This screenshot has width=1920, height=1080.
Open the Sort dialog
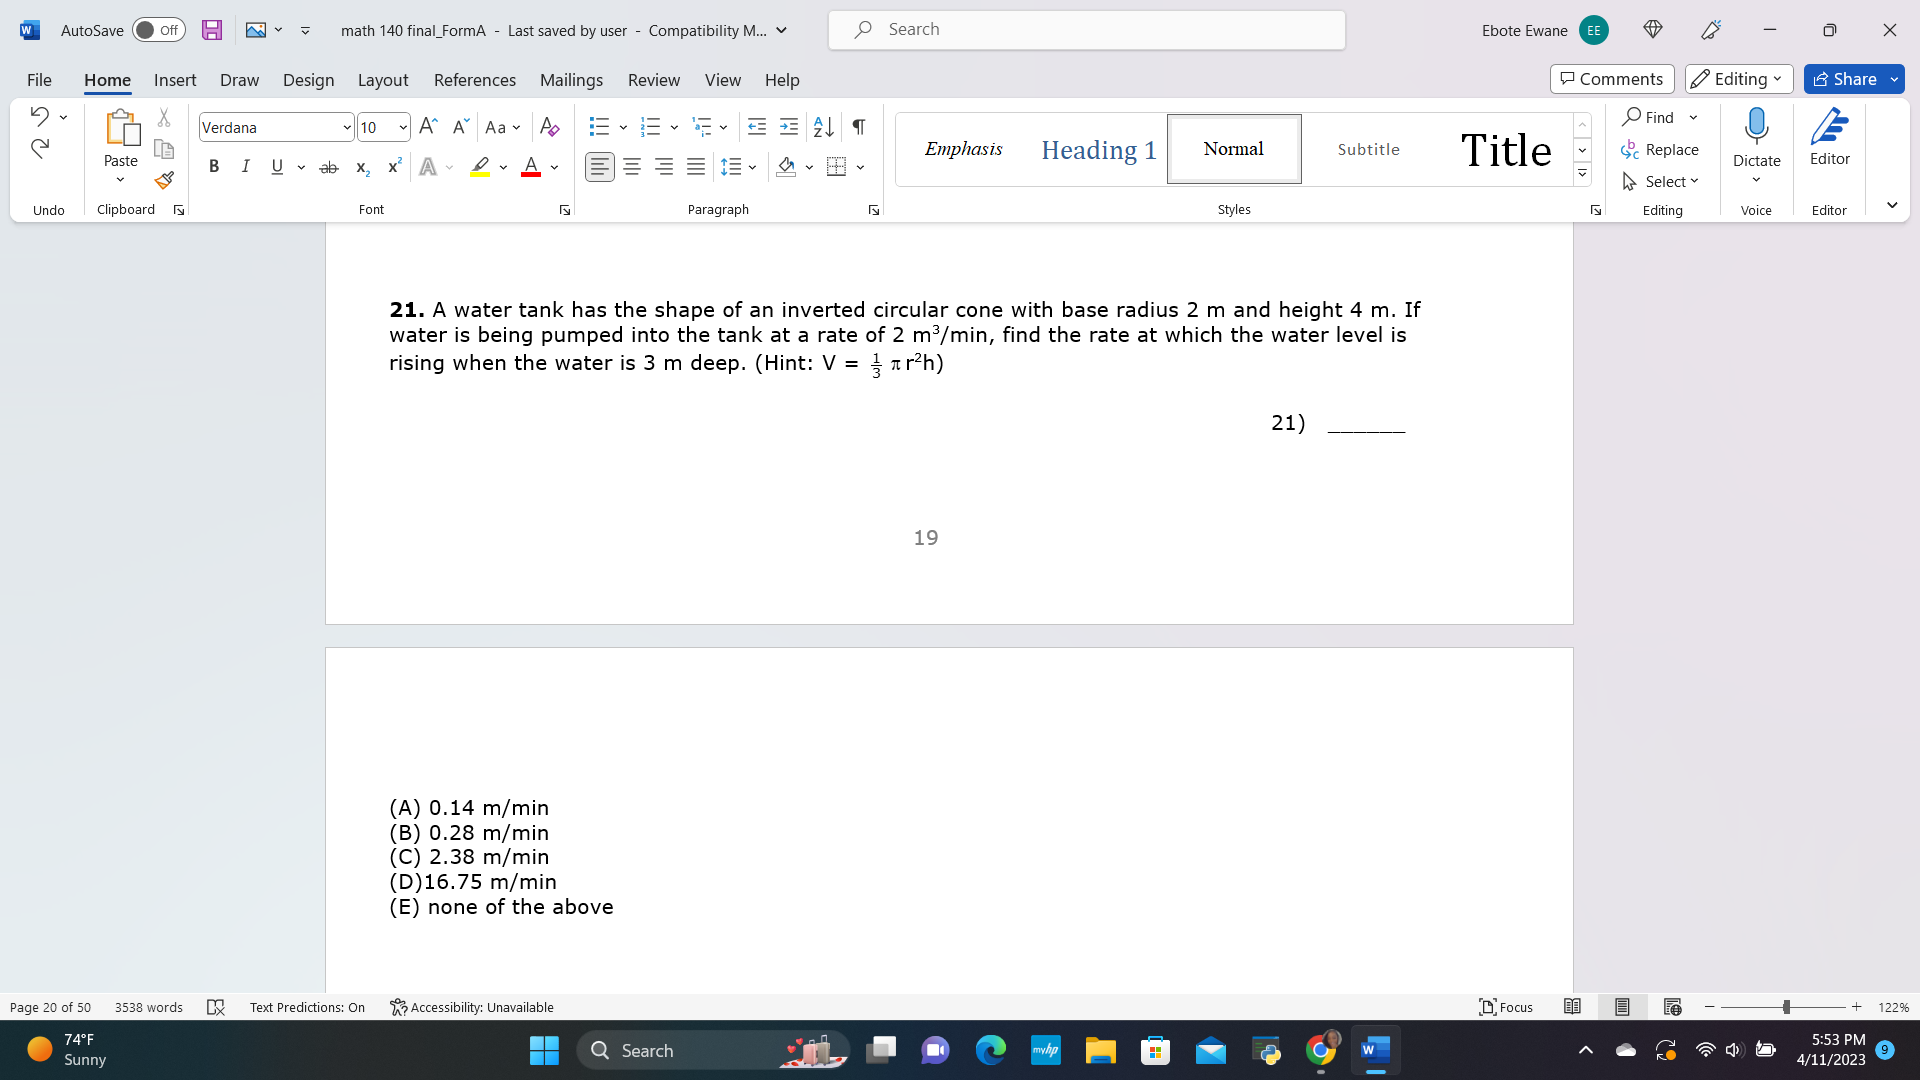pyautogui.click(x=822, y=127)
